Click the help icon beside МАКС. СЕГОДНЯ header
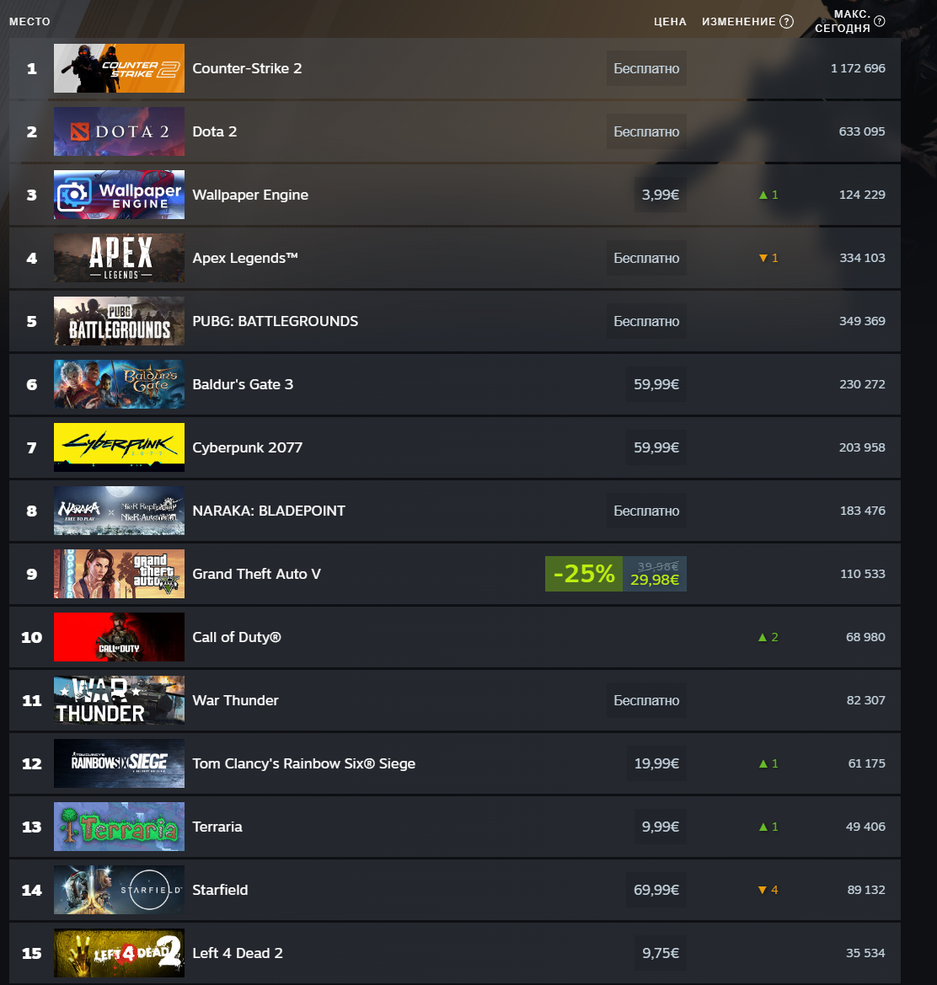The image size is (937, 985). [x=880, y=21]
